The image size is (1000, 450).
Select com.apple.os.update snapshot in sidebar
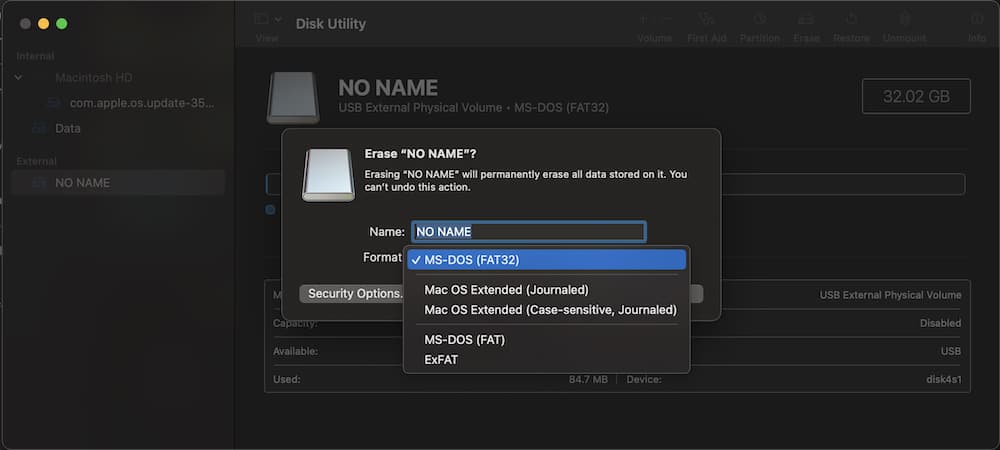click(x=142, y=103)
